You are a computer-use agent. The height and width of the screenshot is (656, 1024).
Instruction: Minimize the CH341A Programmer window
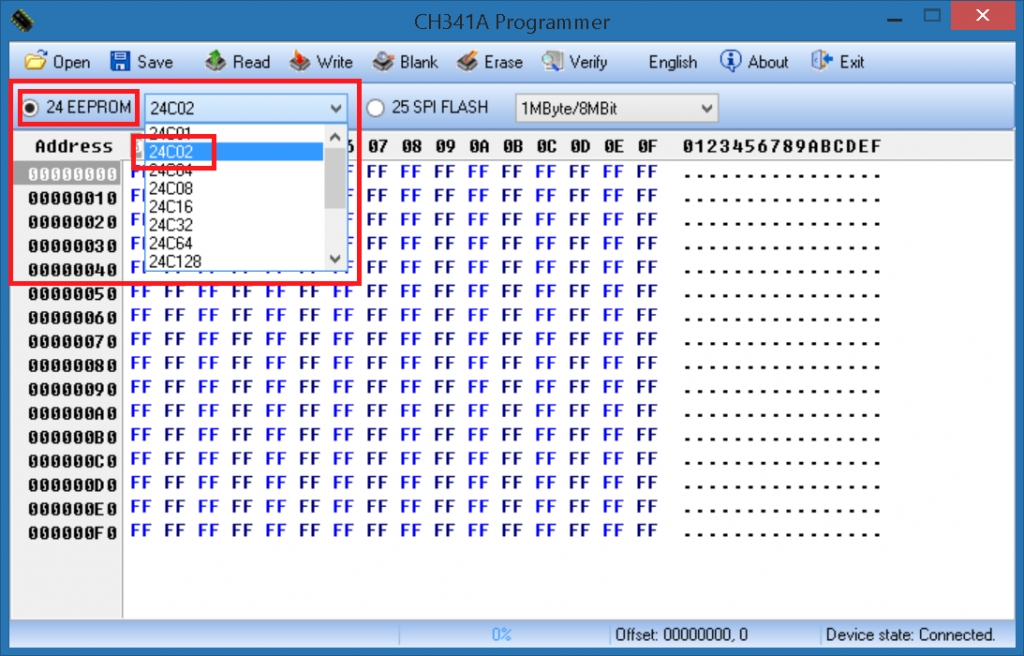(x=895, y=18)
